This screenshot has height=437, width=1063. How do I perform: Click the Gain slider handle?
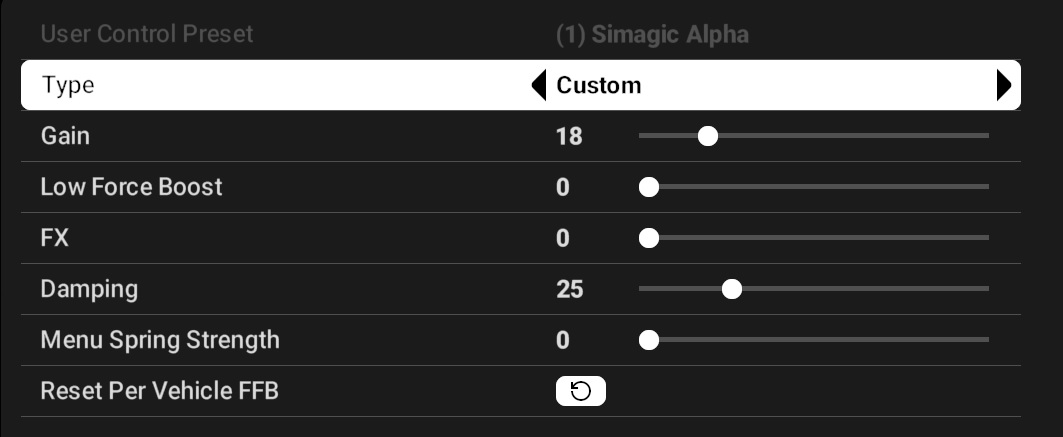708,136
